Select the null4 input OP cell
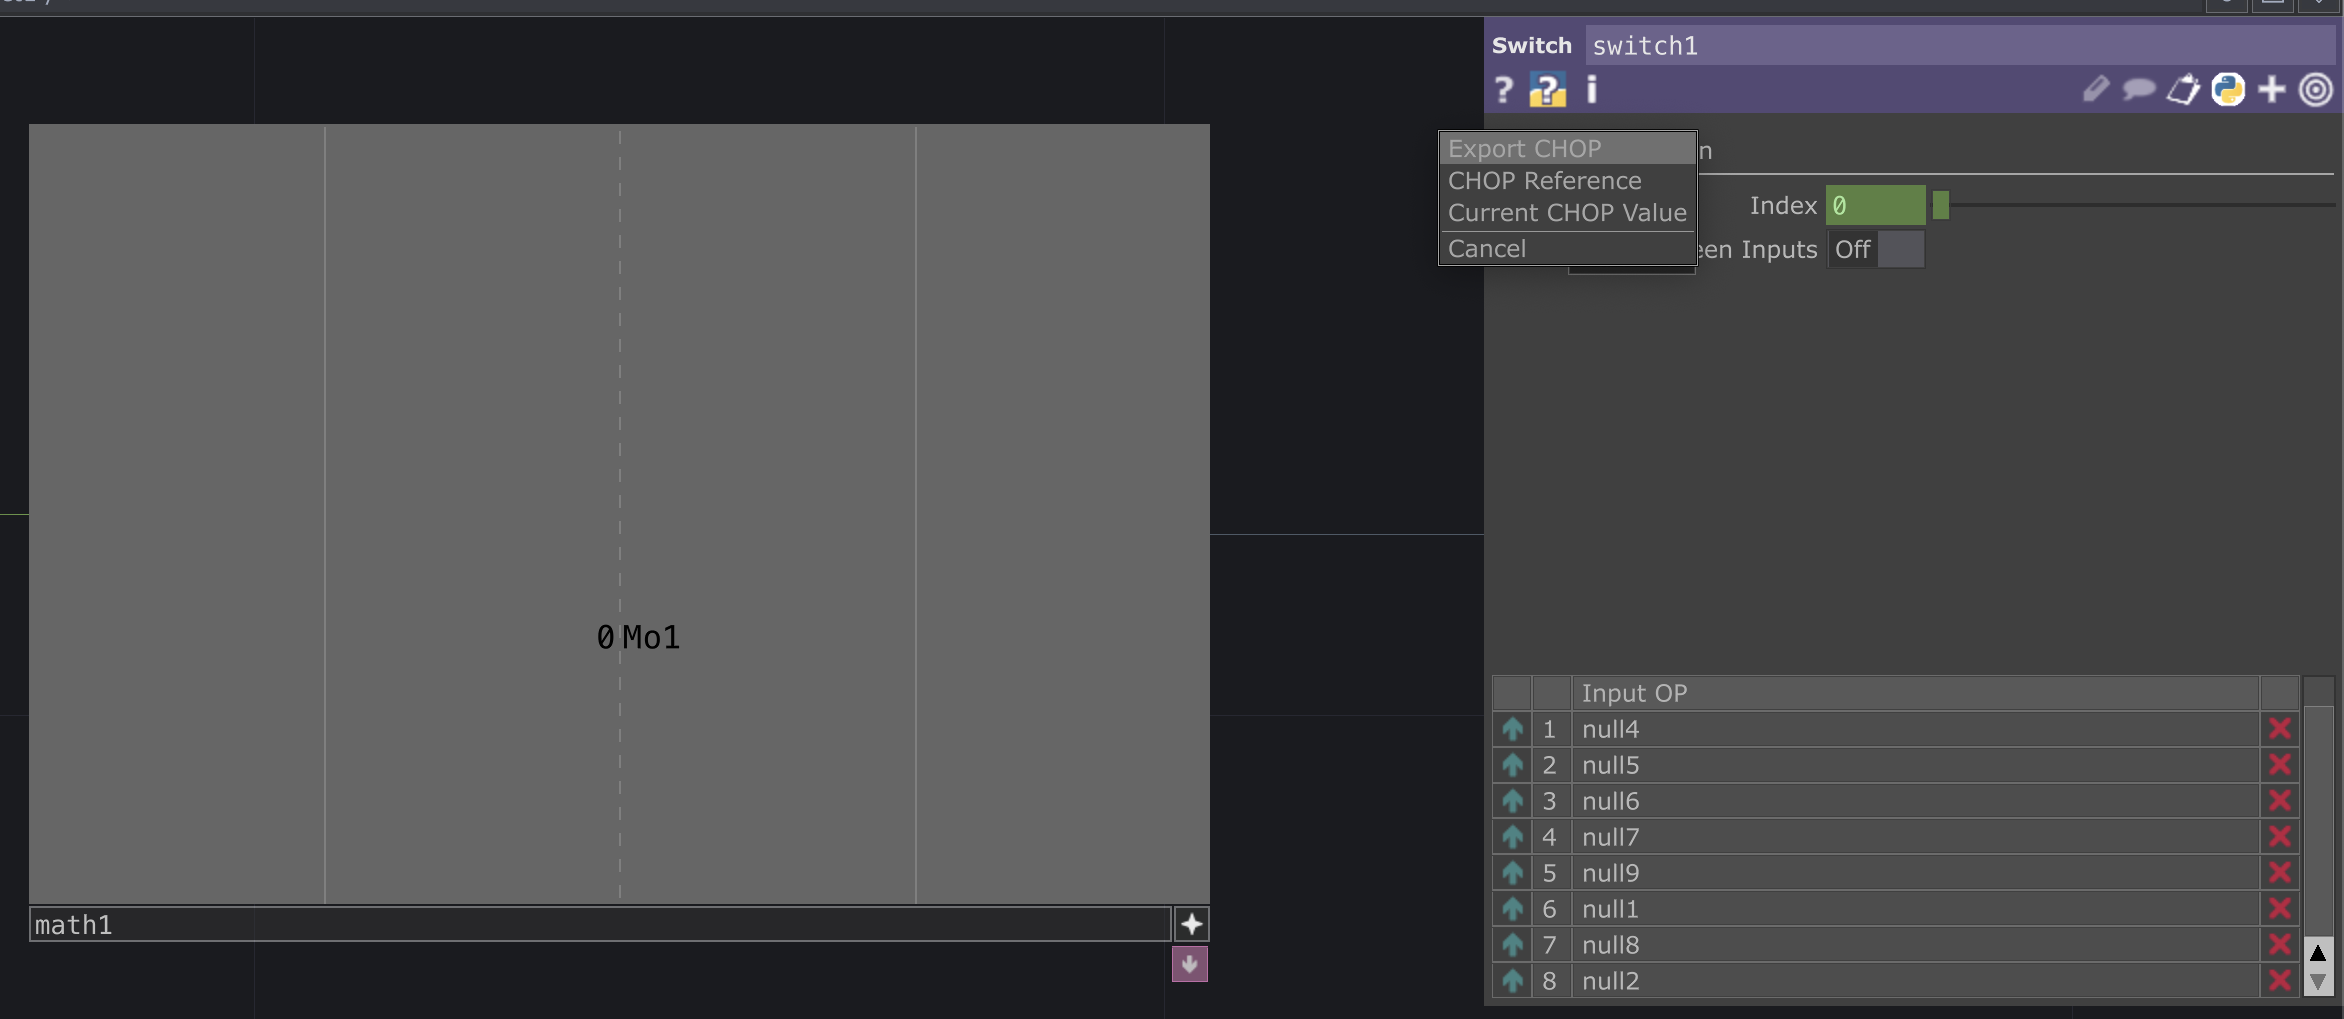2344x1019 pixels. [x=1915, y=729]
